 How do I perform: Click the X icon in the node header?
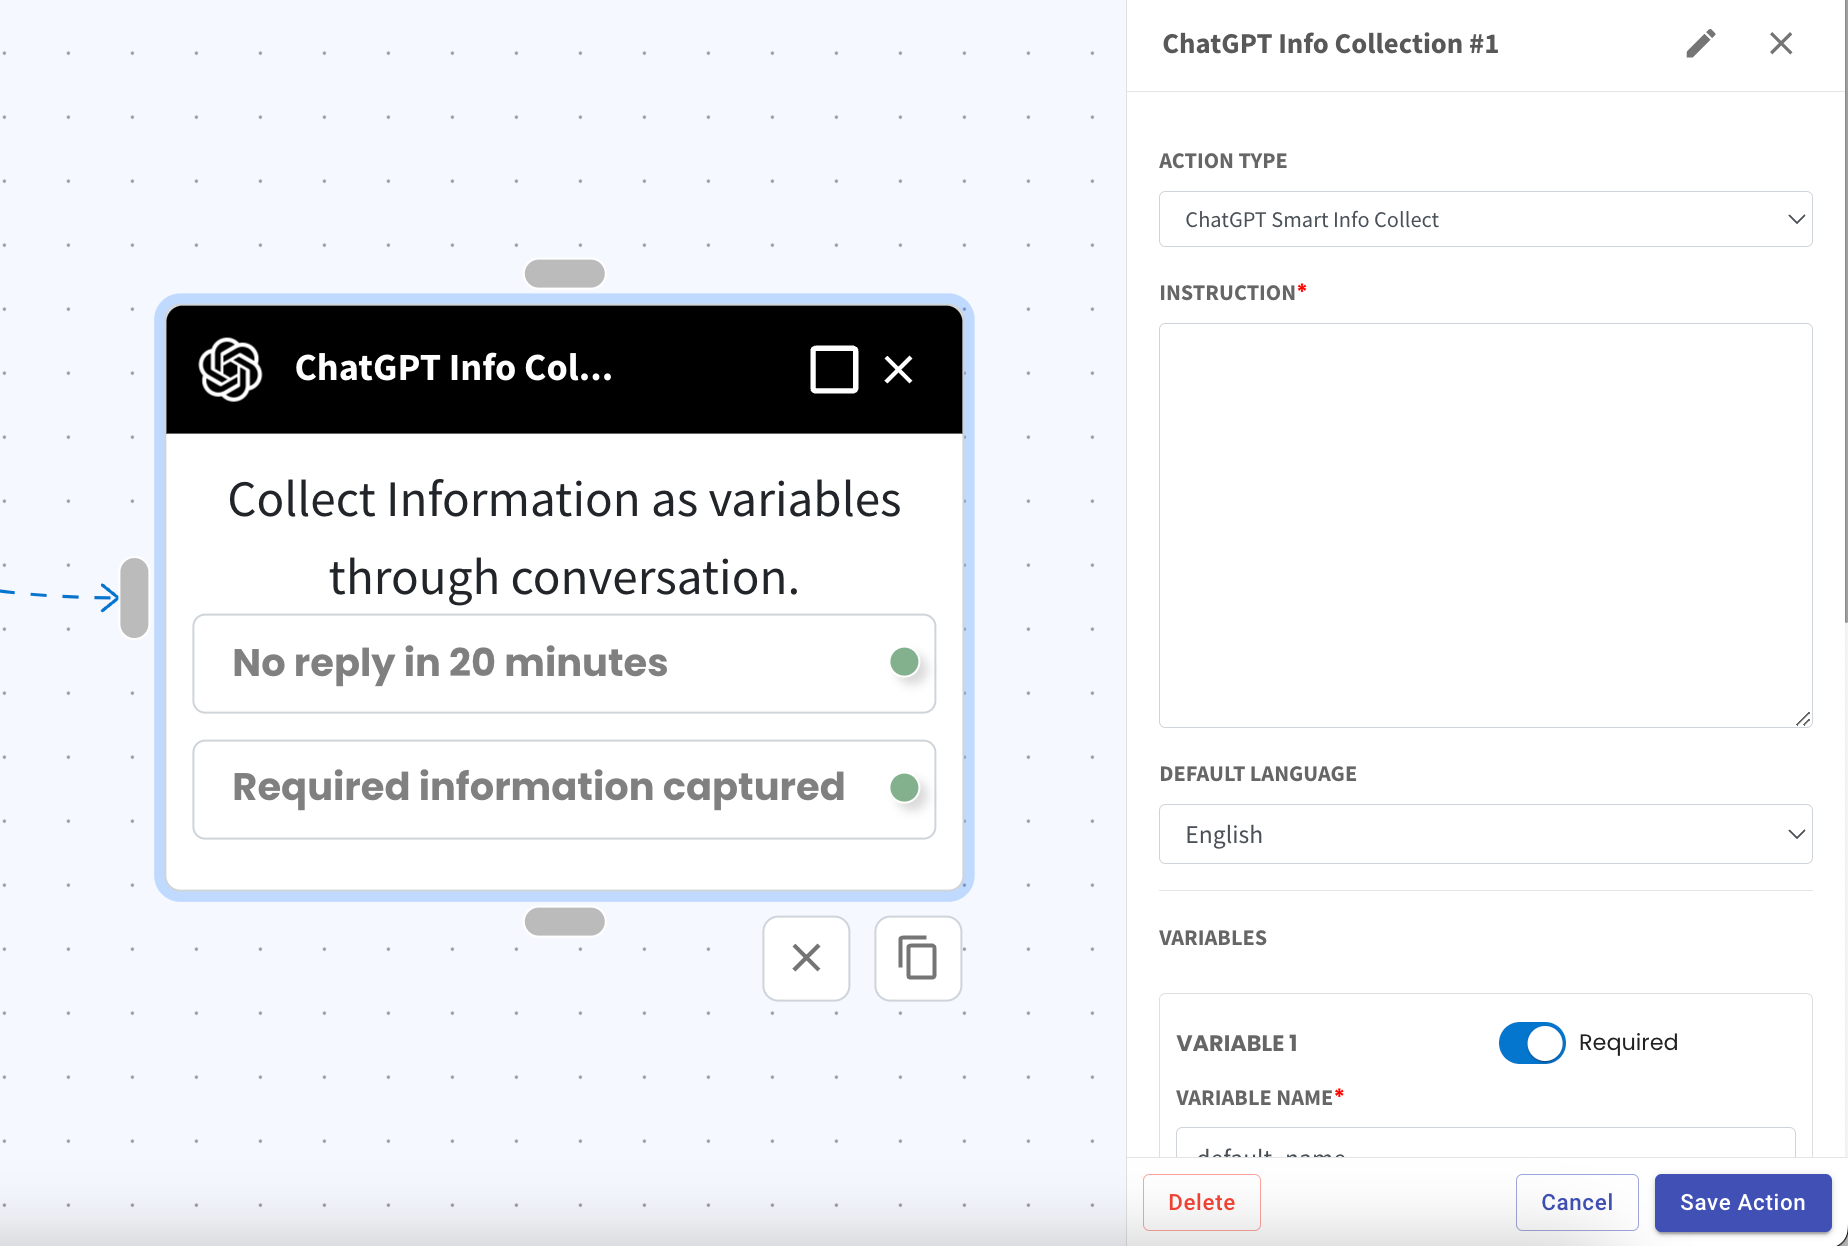coord(898,370)
